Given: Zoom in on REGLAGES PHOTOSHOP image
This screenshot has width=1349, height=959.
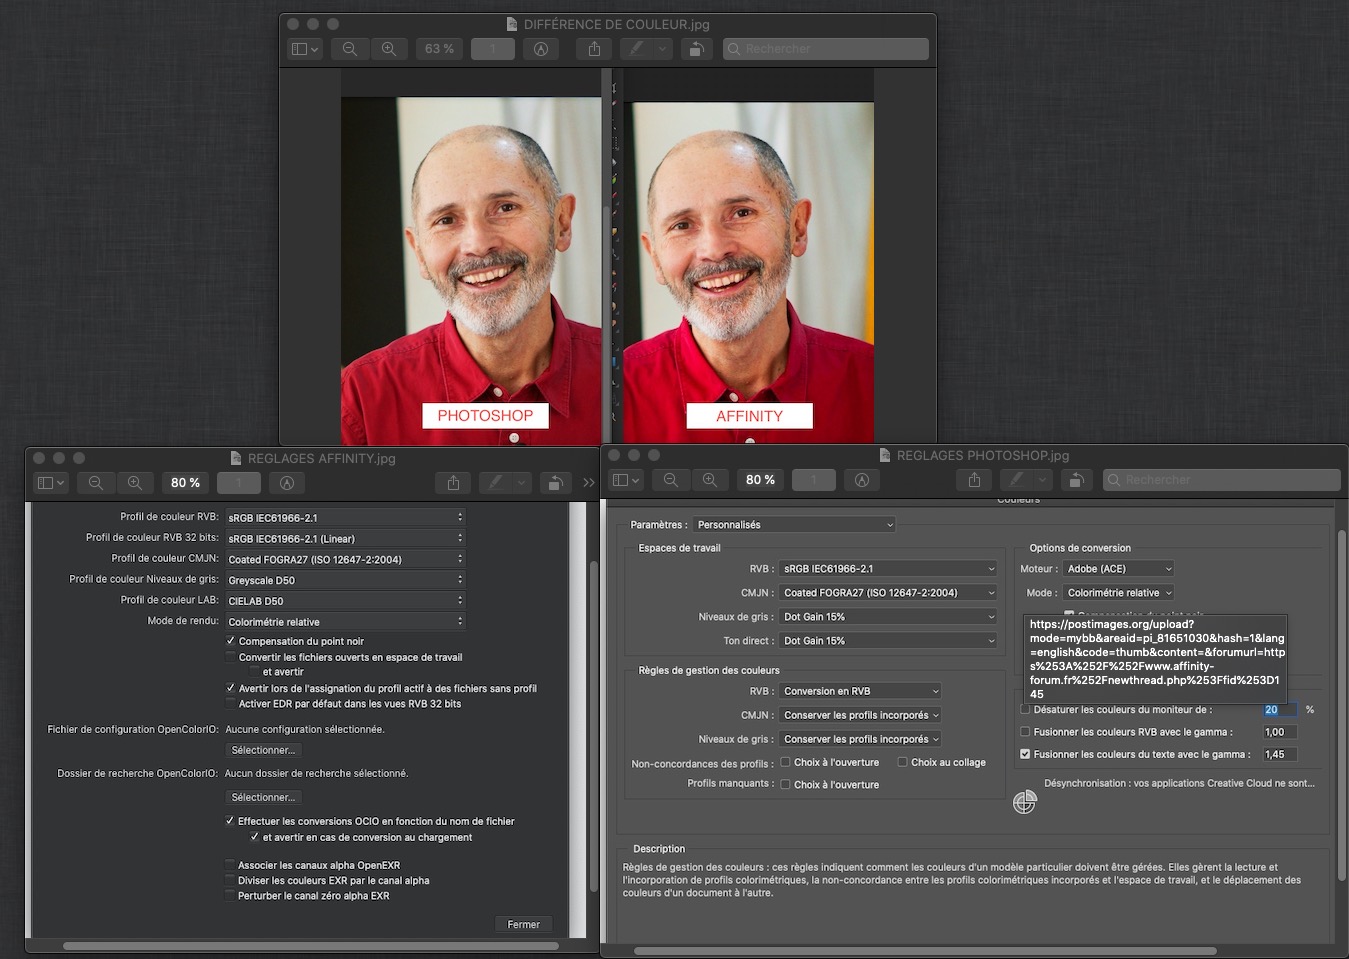Looking at the screenshot, I should coord(709,480).
